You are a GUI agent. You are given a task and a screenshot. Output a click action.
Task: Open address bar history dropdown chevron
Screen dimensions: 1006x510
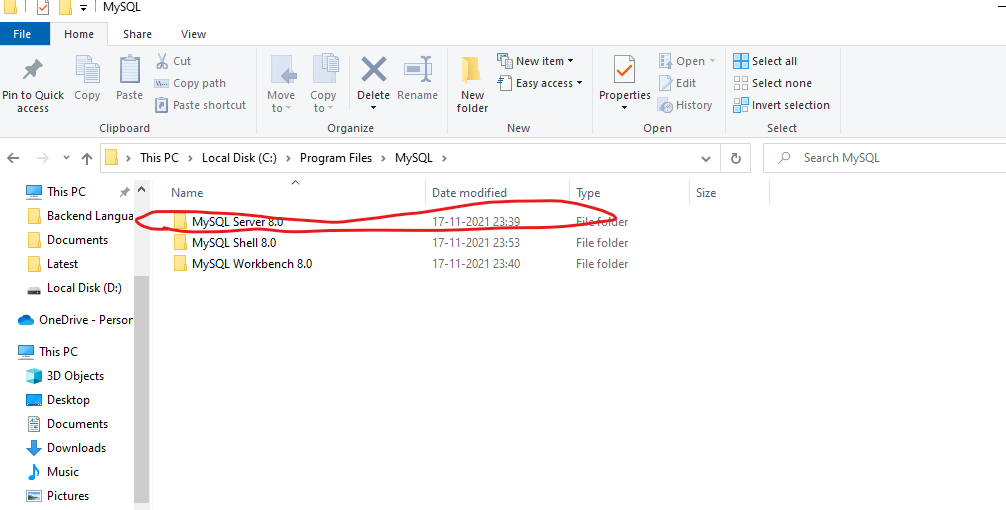(x=706, y=158)
